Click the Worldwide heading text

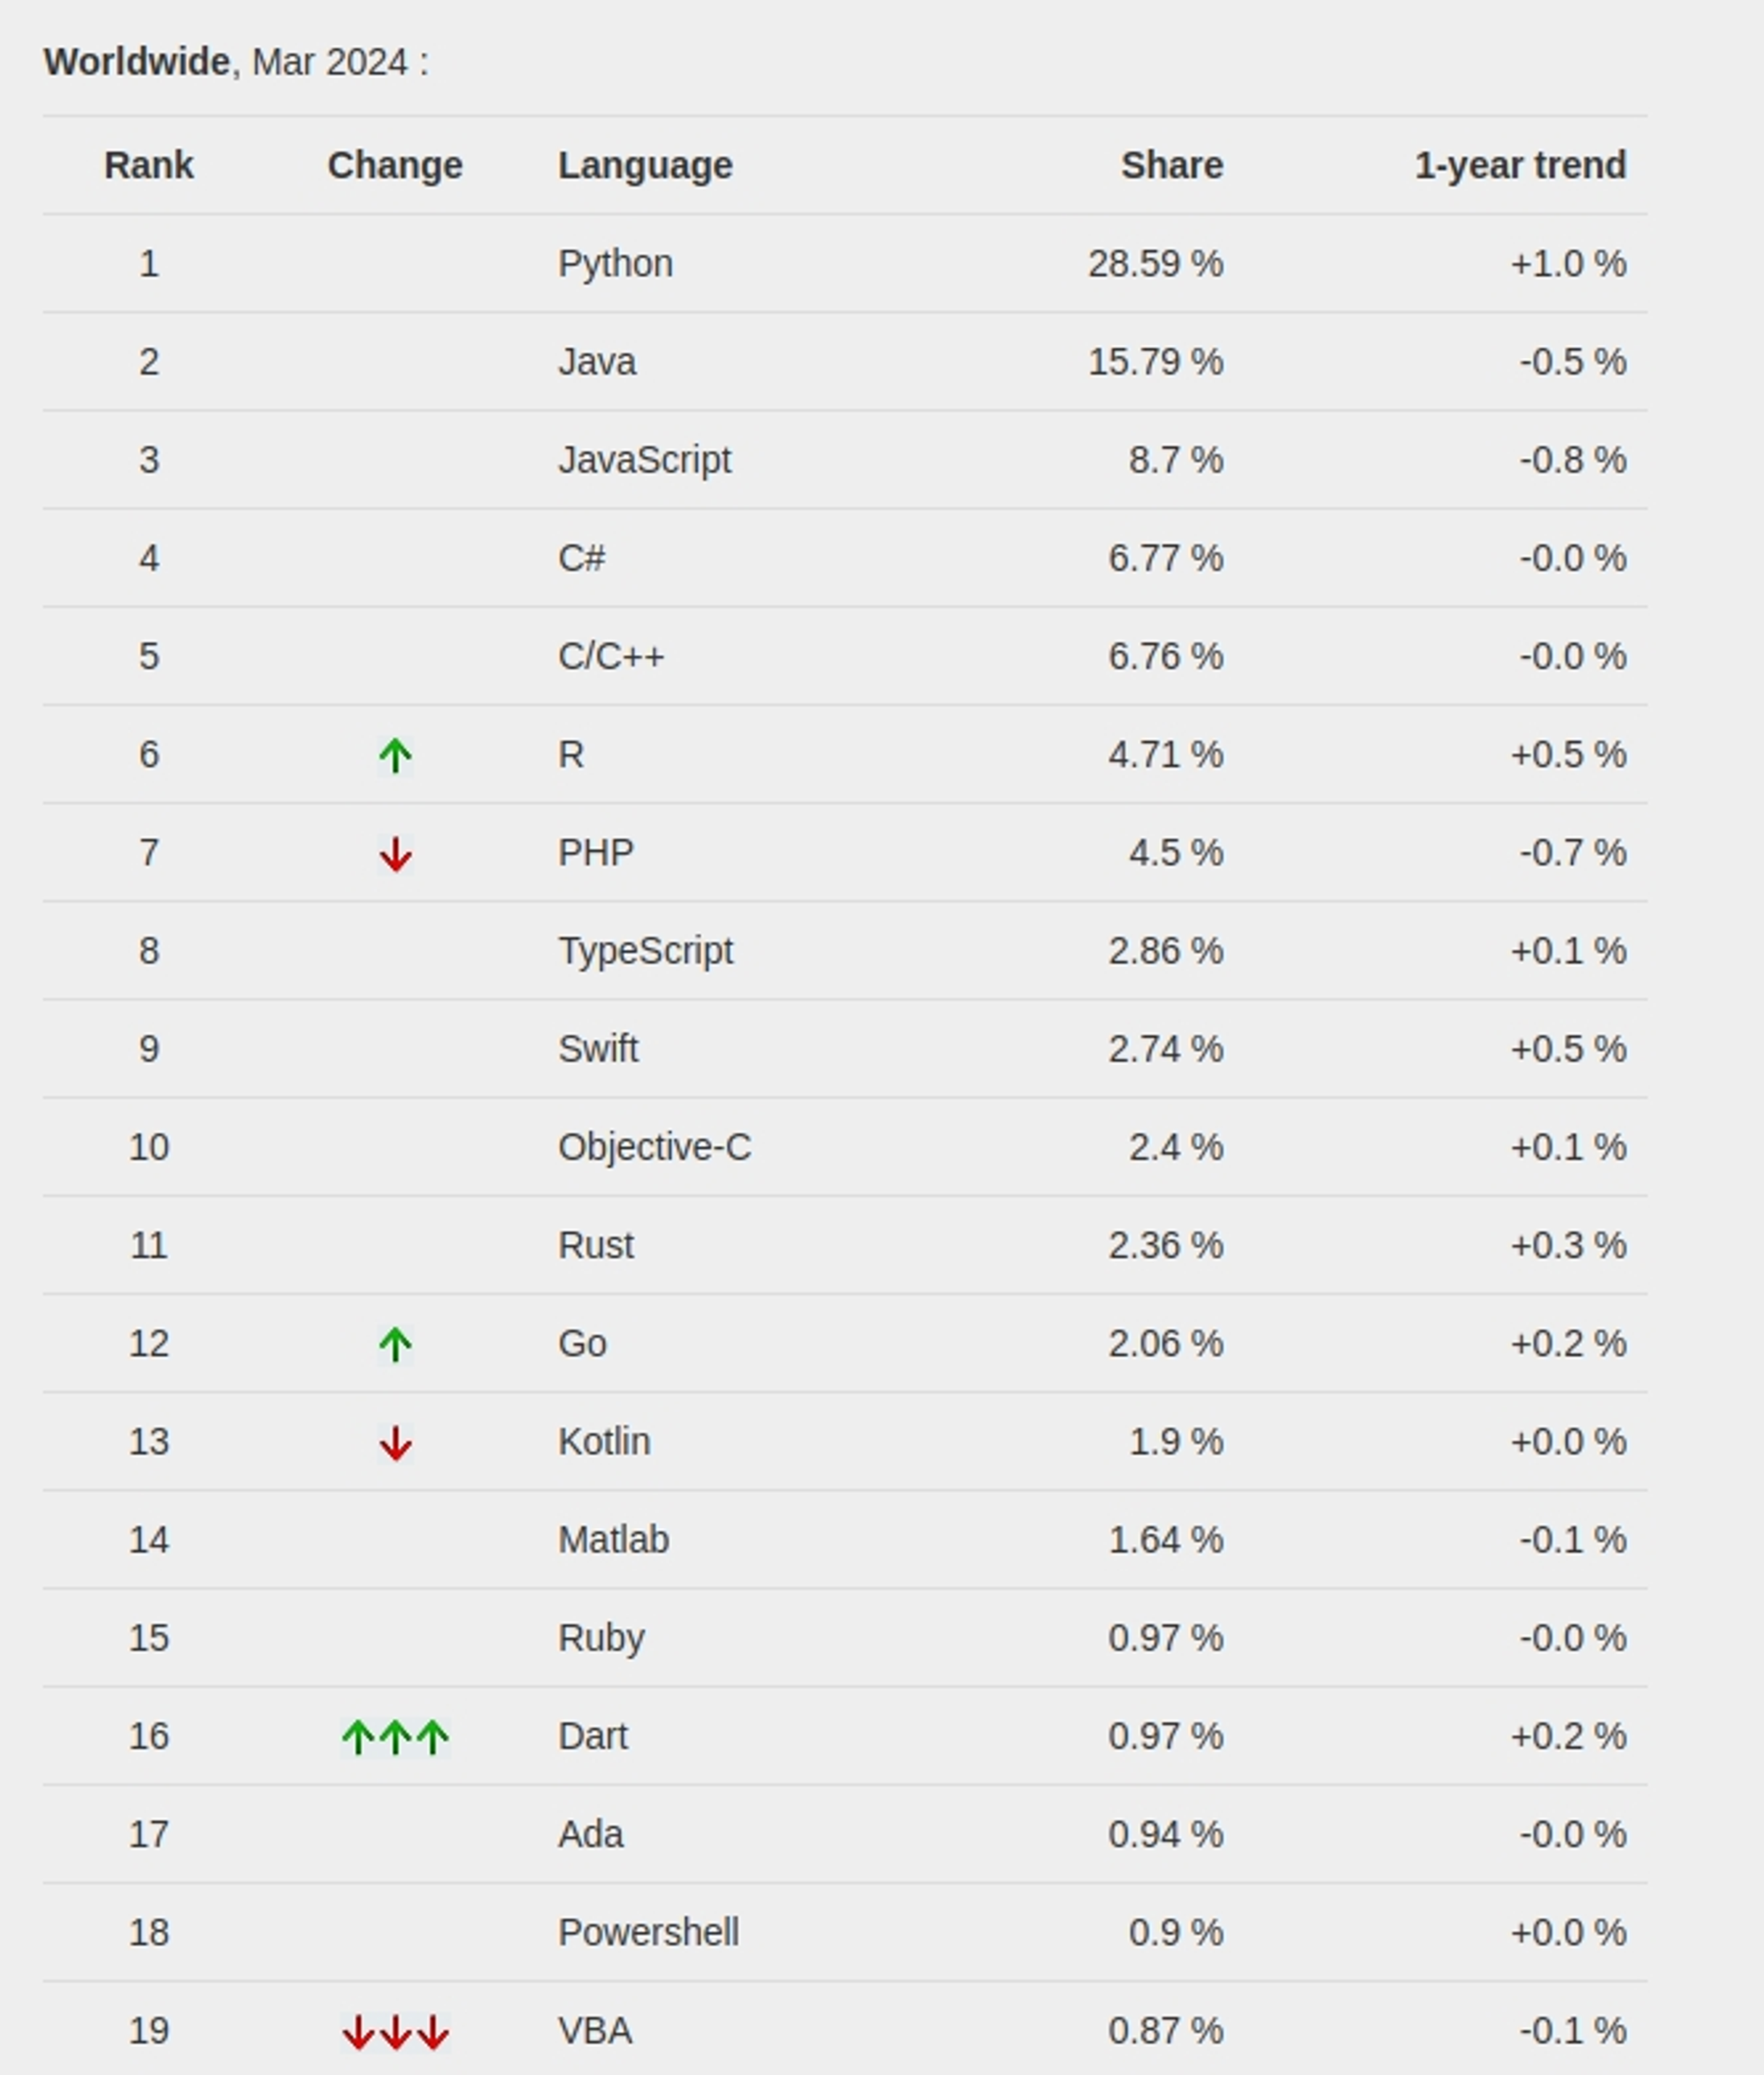tap(137, 62)
